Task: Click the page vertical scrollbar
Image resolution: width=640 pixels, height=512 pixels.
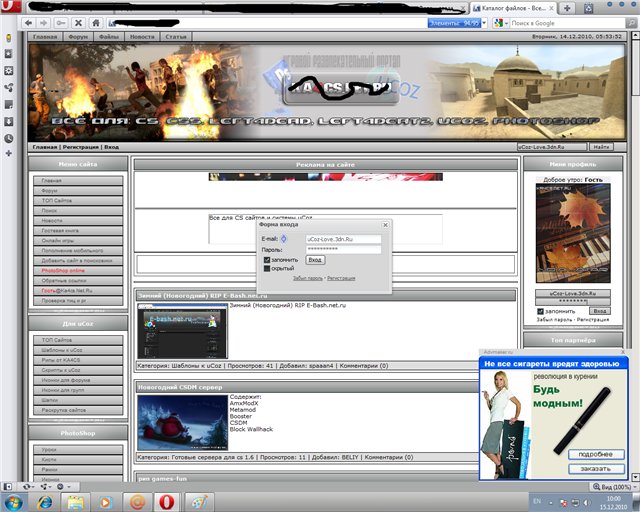Action: point(635,257)
